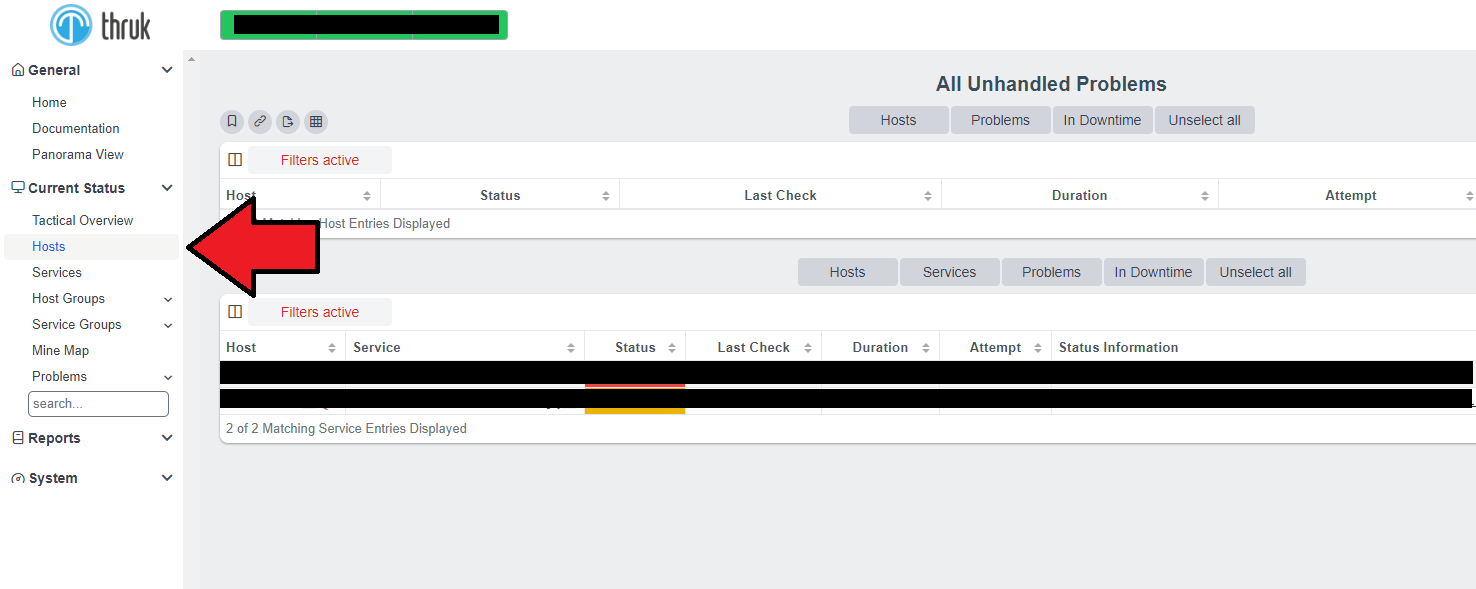Open the Documentation link
1476x589 pixels.
pos(75,128)
